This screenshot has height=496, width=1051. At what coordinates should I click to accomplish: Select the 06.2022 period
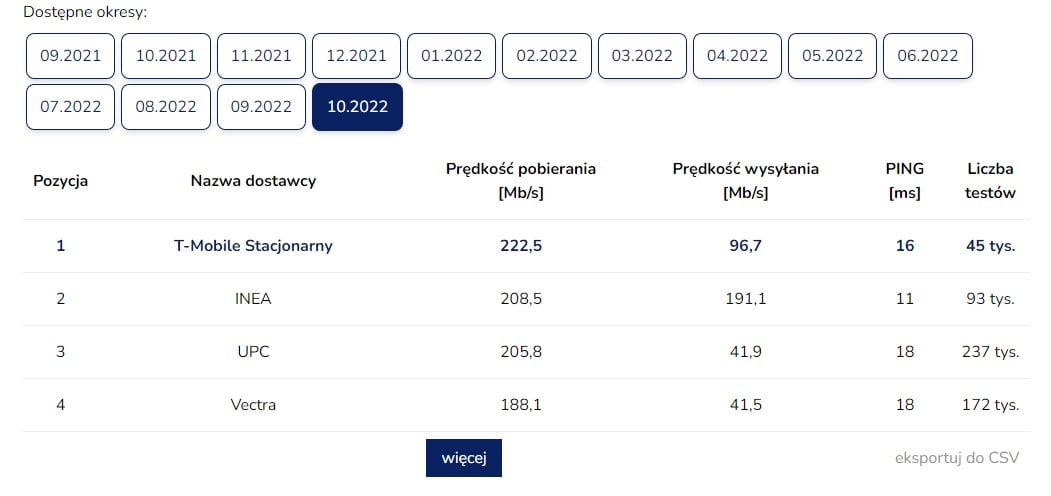(x=928, y=56)
